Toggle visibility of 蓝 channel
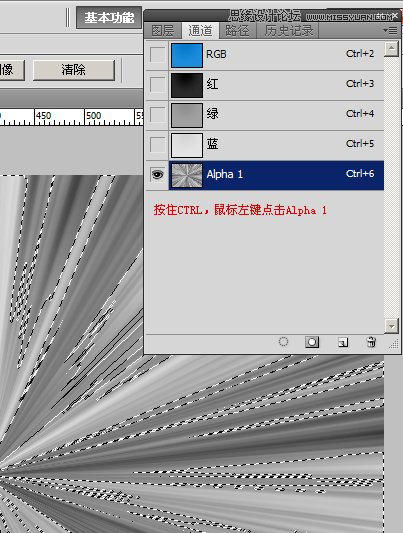 tap(157, 144)
